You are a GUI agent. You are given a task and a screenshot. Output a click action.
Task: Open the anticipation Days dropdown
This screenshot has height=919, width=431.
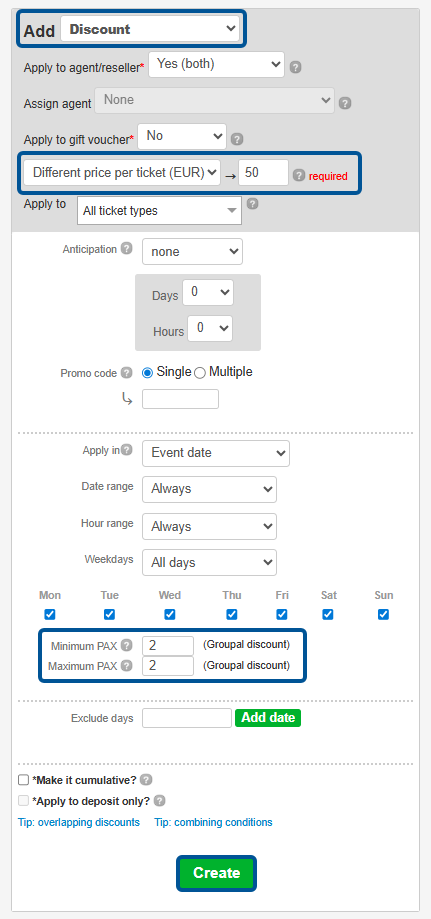208,292
